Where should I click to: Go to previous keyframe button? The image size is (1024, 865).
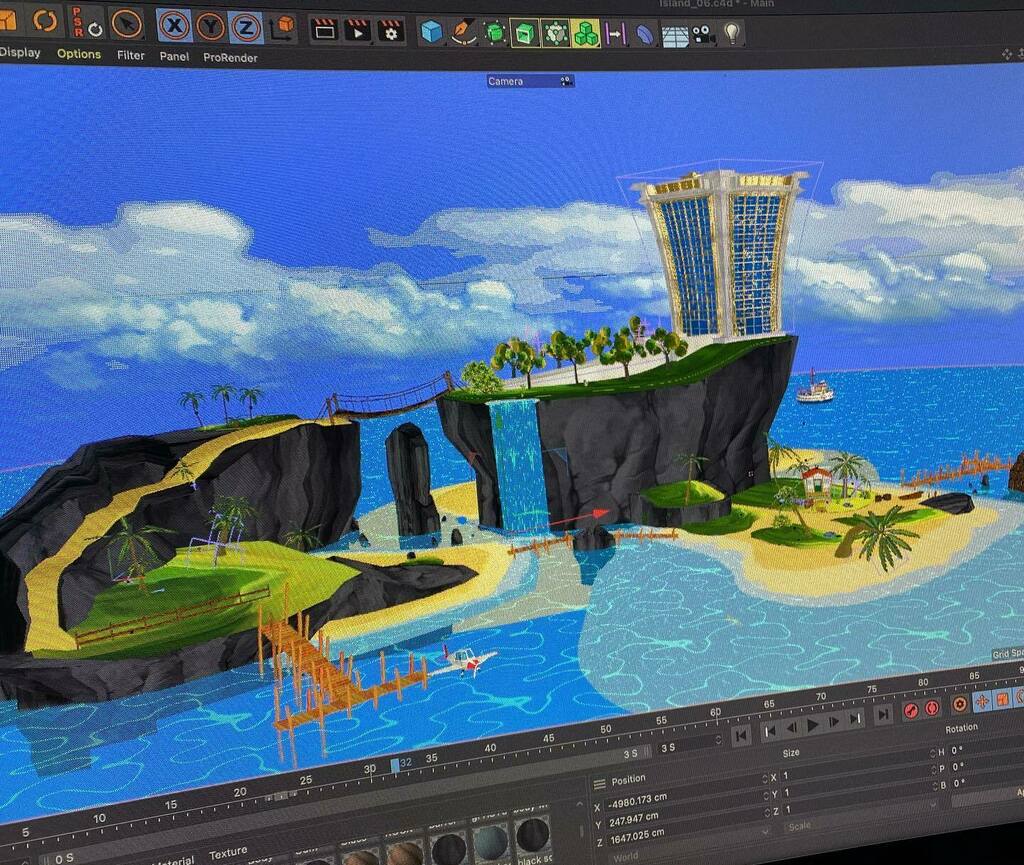coord(771,730)
